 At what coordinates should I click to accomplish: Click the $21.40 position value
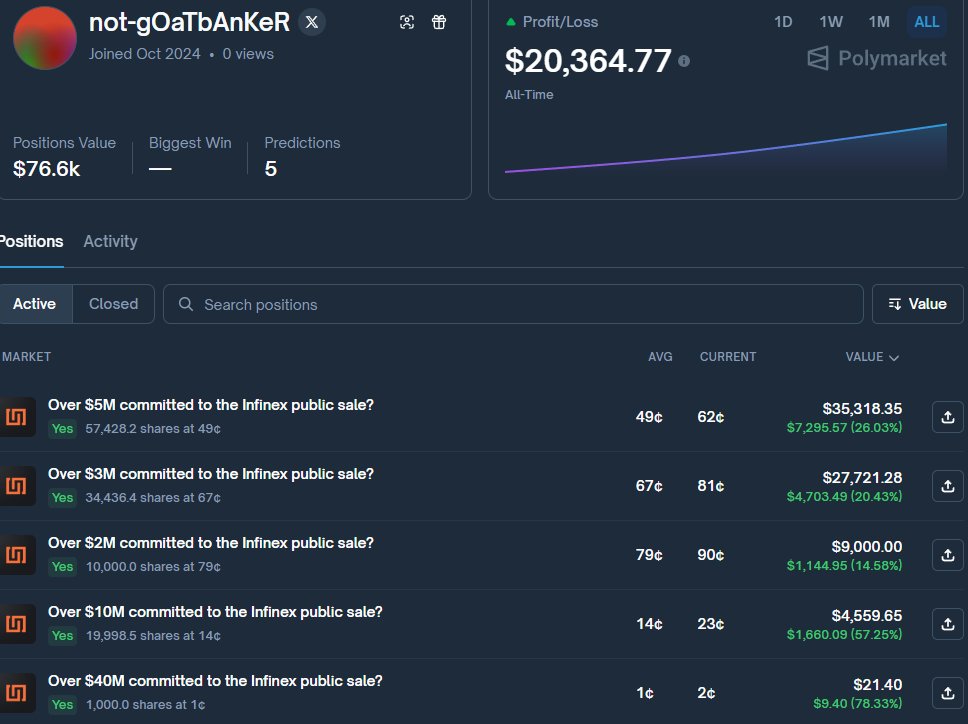(877, 684)
